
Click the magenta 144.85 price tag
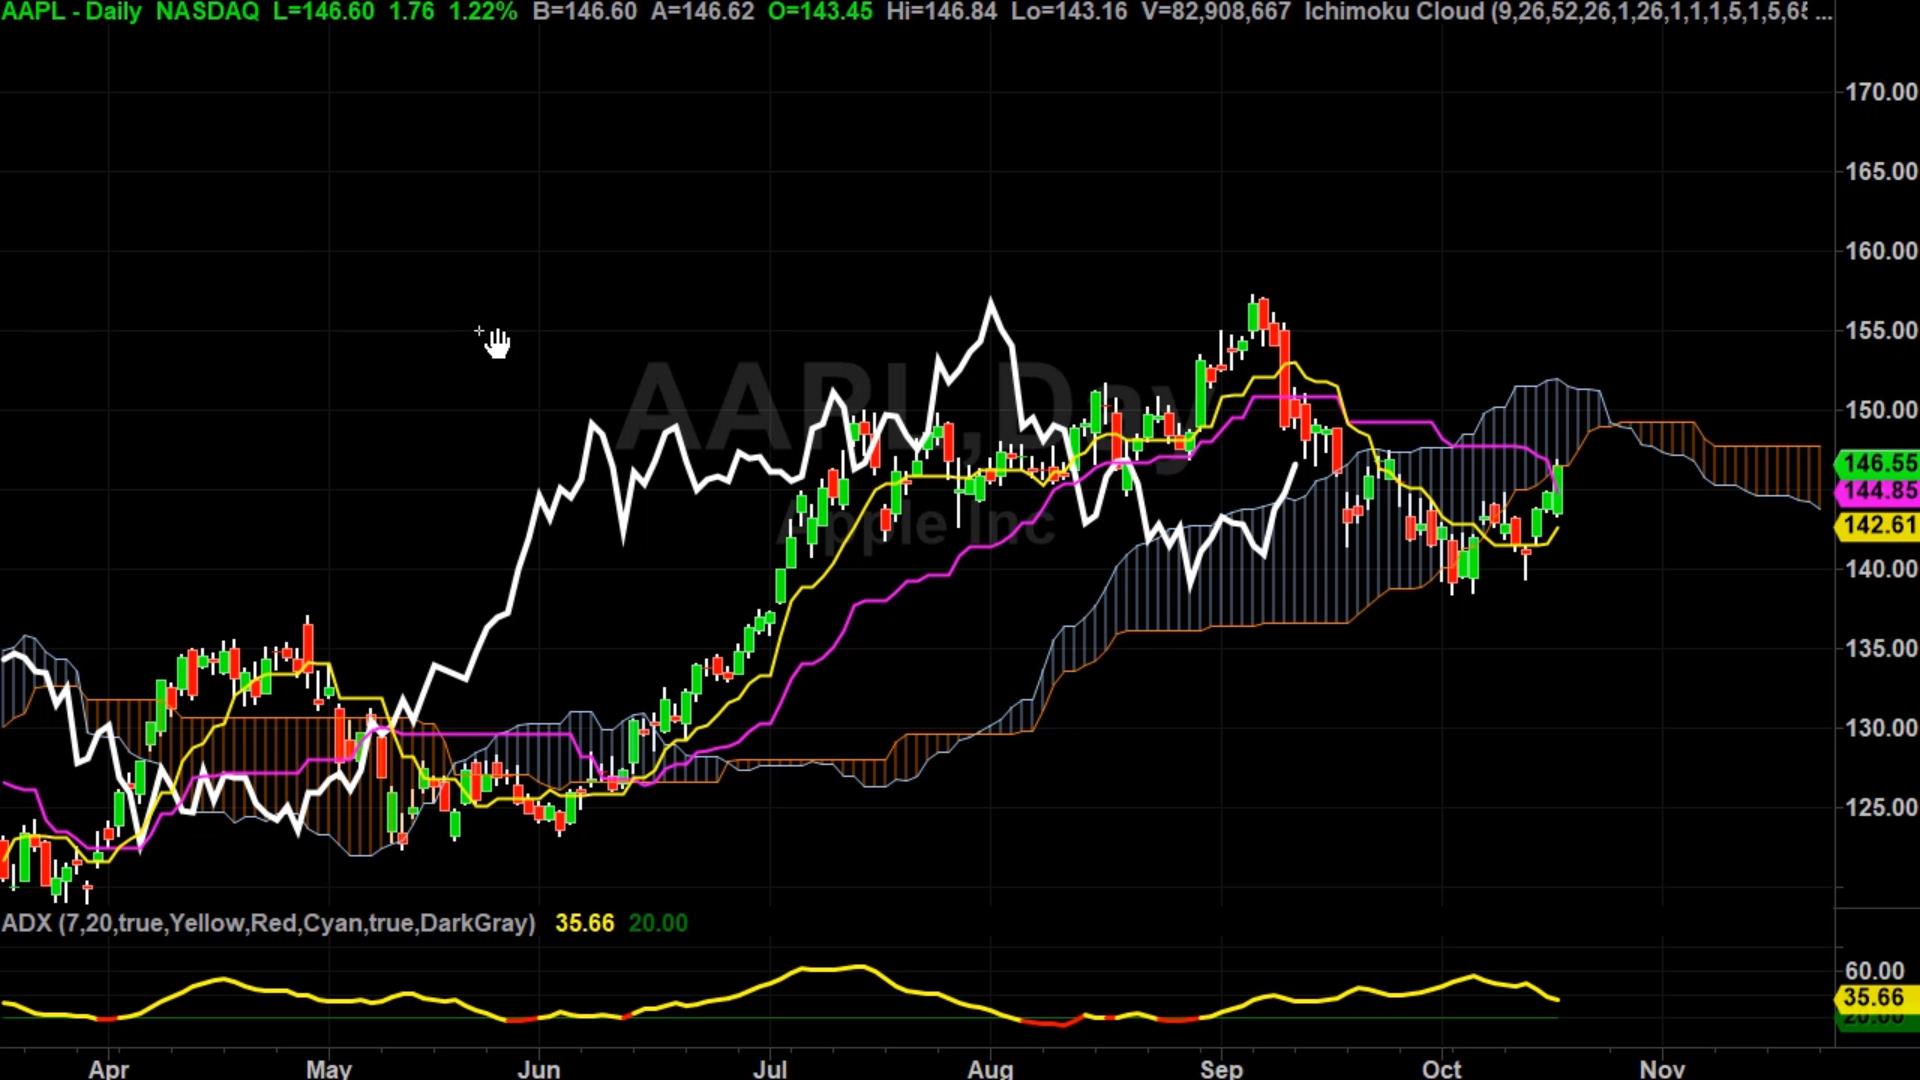click(1877, 491)
